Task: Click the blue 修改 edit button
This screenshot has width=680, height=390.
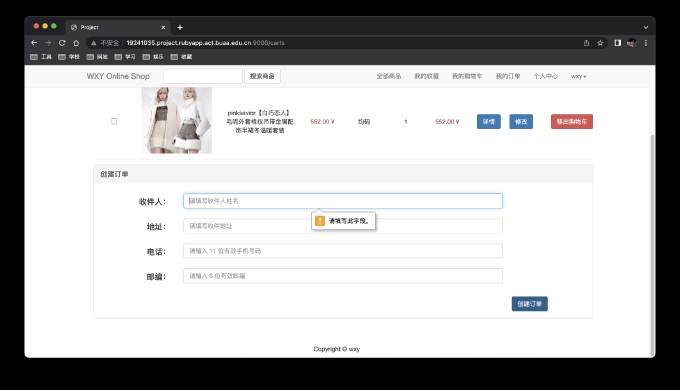Action: [x=521, y=121]
